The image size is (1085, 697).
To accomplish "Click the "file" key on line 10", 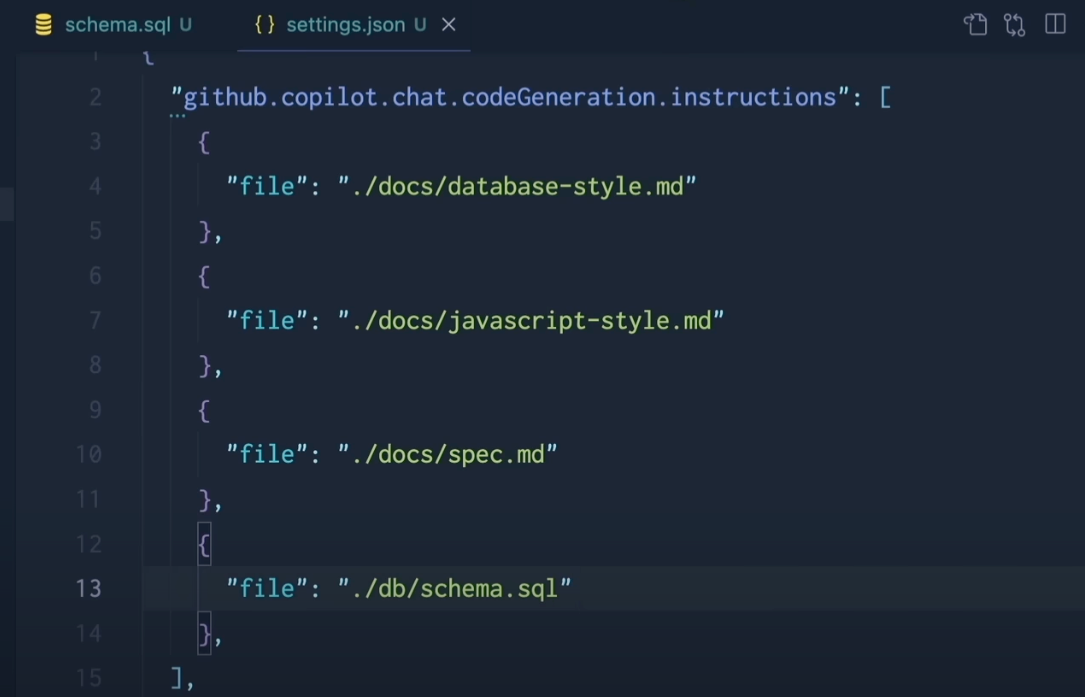I will click(x=267, y=454).
